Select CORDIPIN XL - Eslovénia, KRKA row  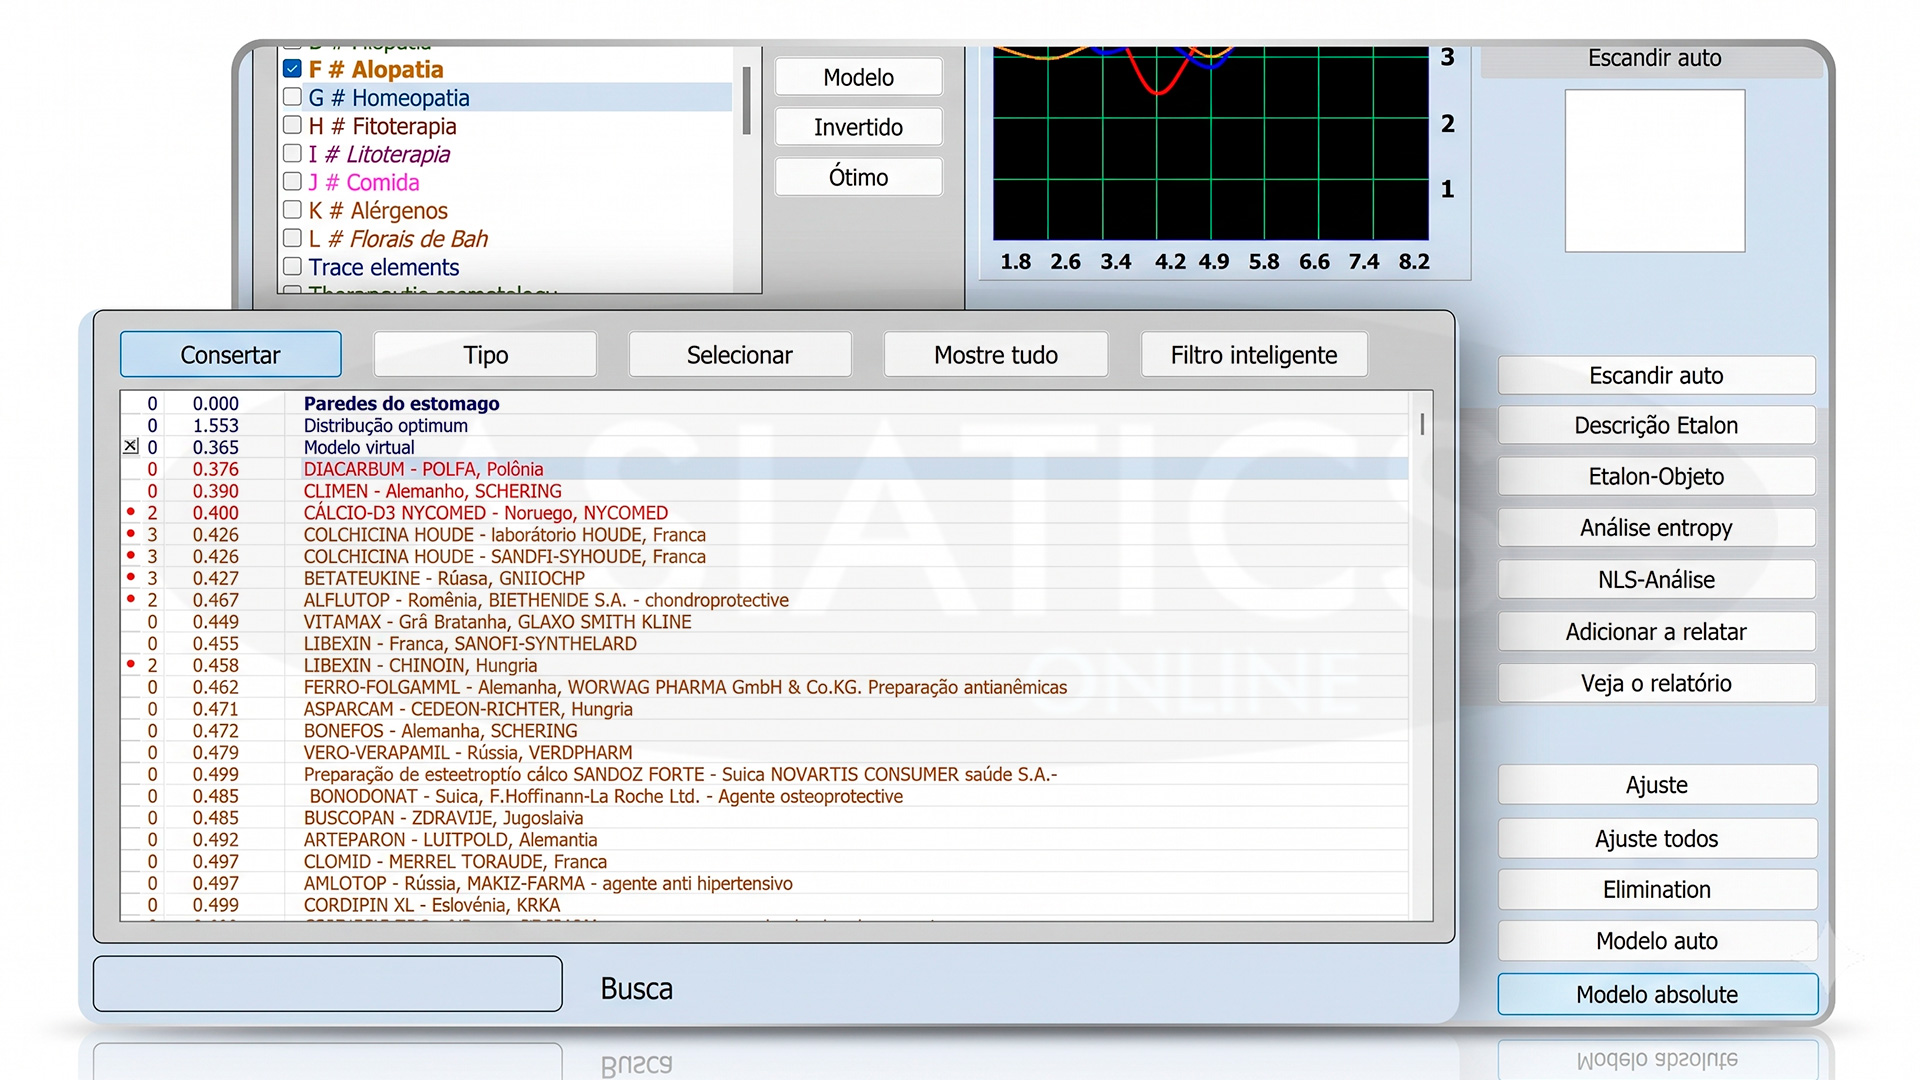(765, 905)
